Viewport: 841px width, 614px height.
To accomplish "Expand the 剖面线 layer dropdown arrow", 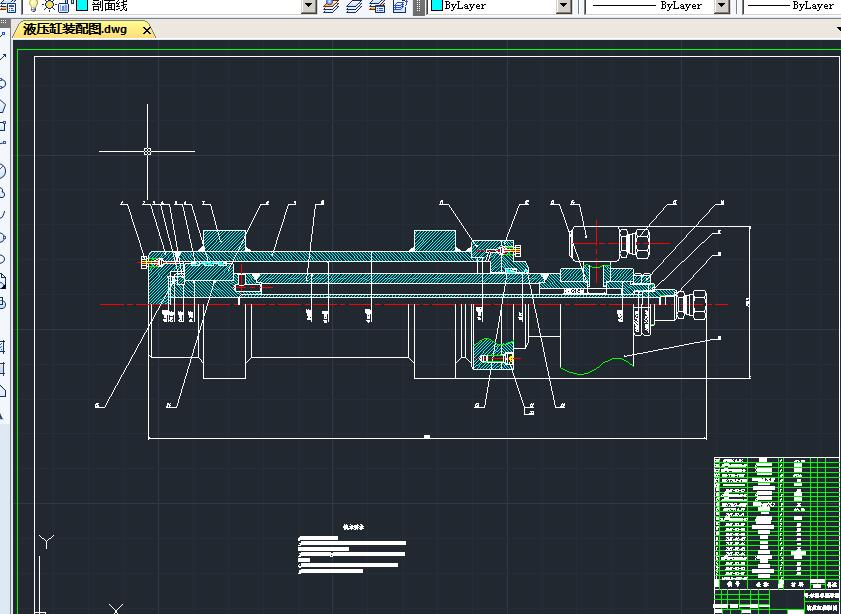I will pos(308,6).
